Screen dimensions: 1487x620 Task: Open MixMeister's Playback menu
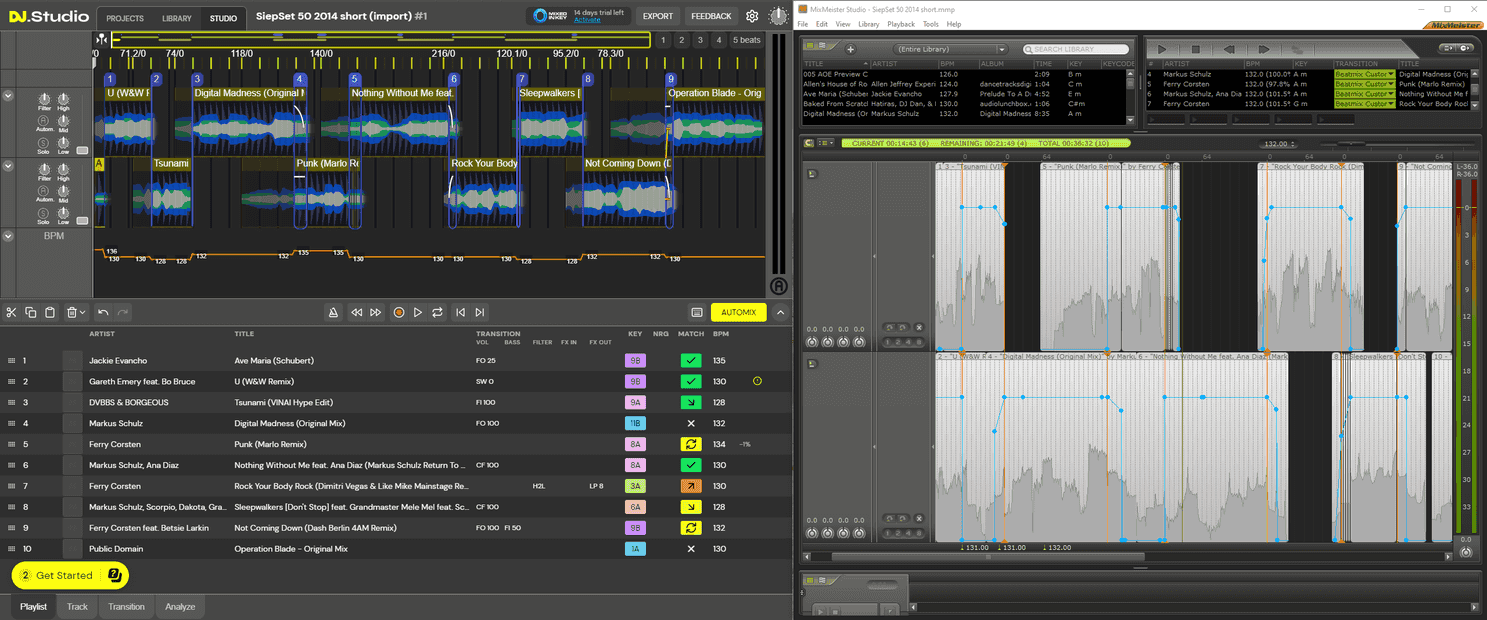[900, 23]
